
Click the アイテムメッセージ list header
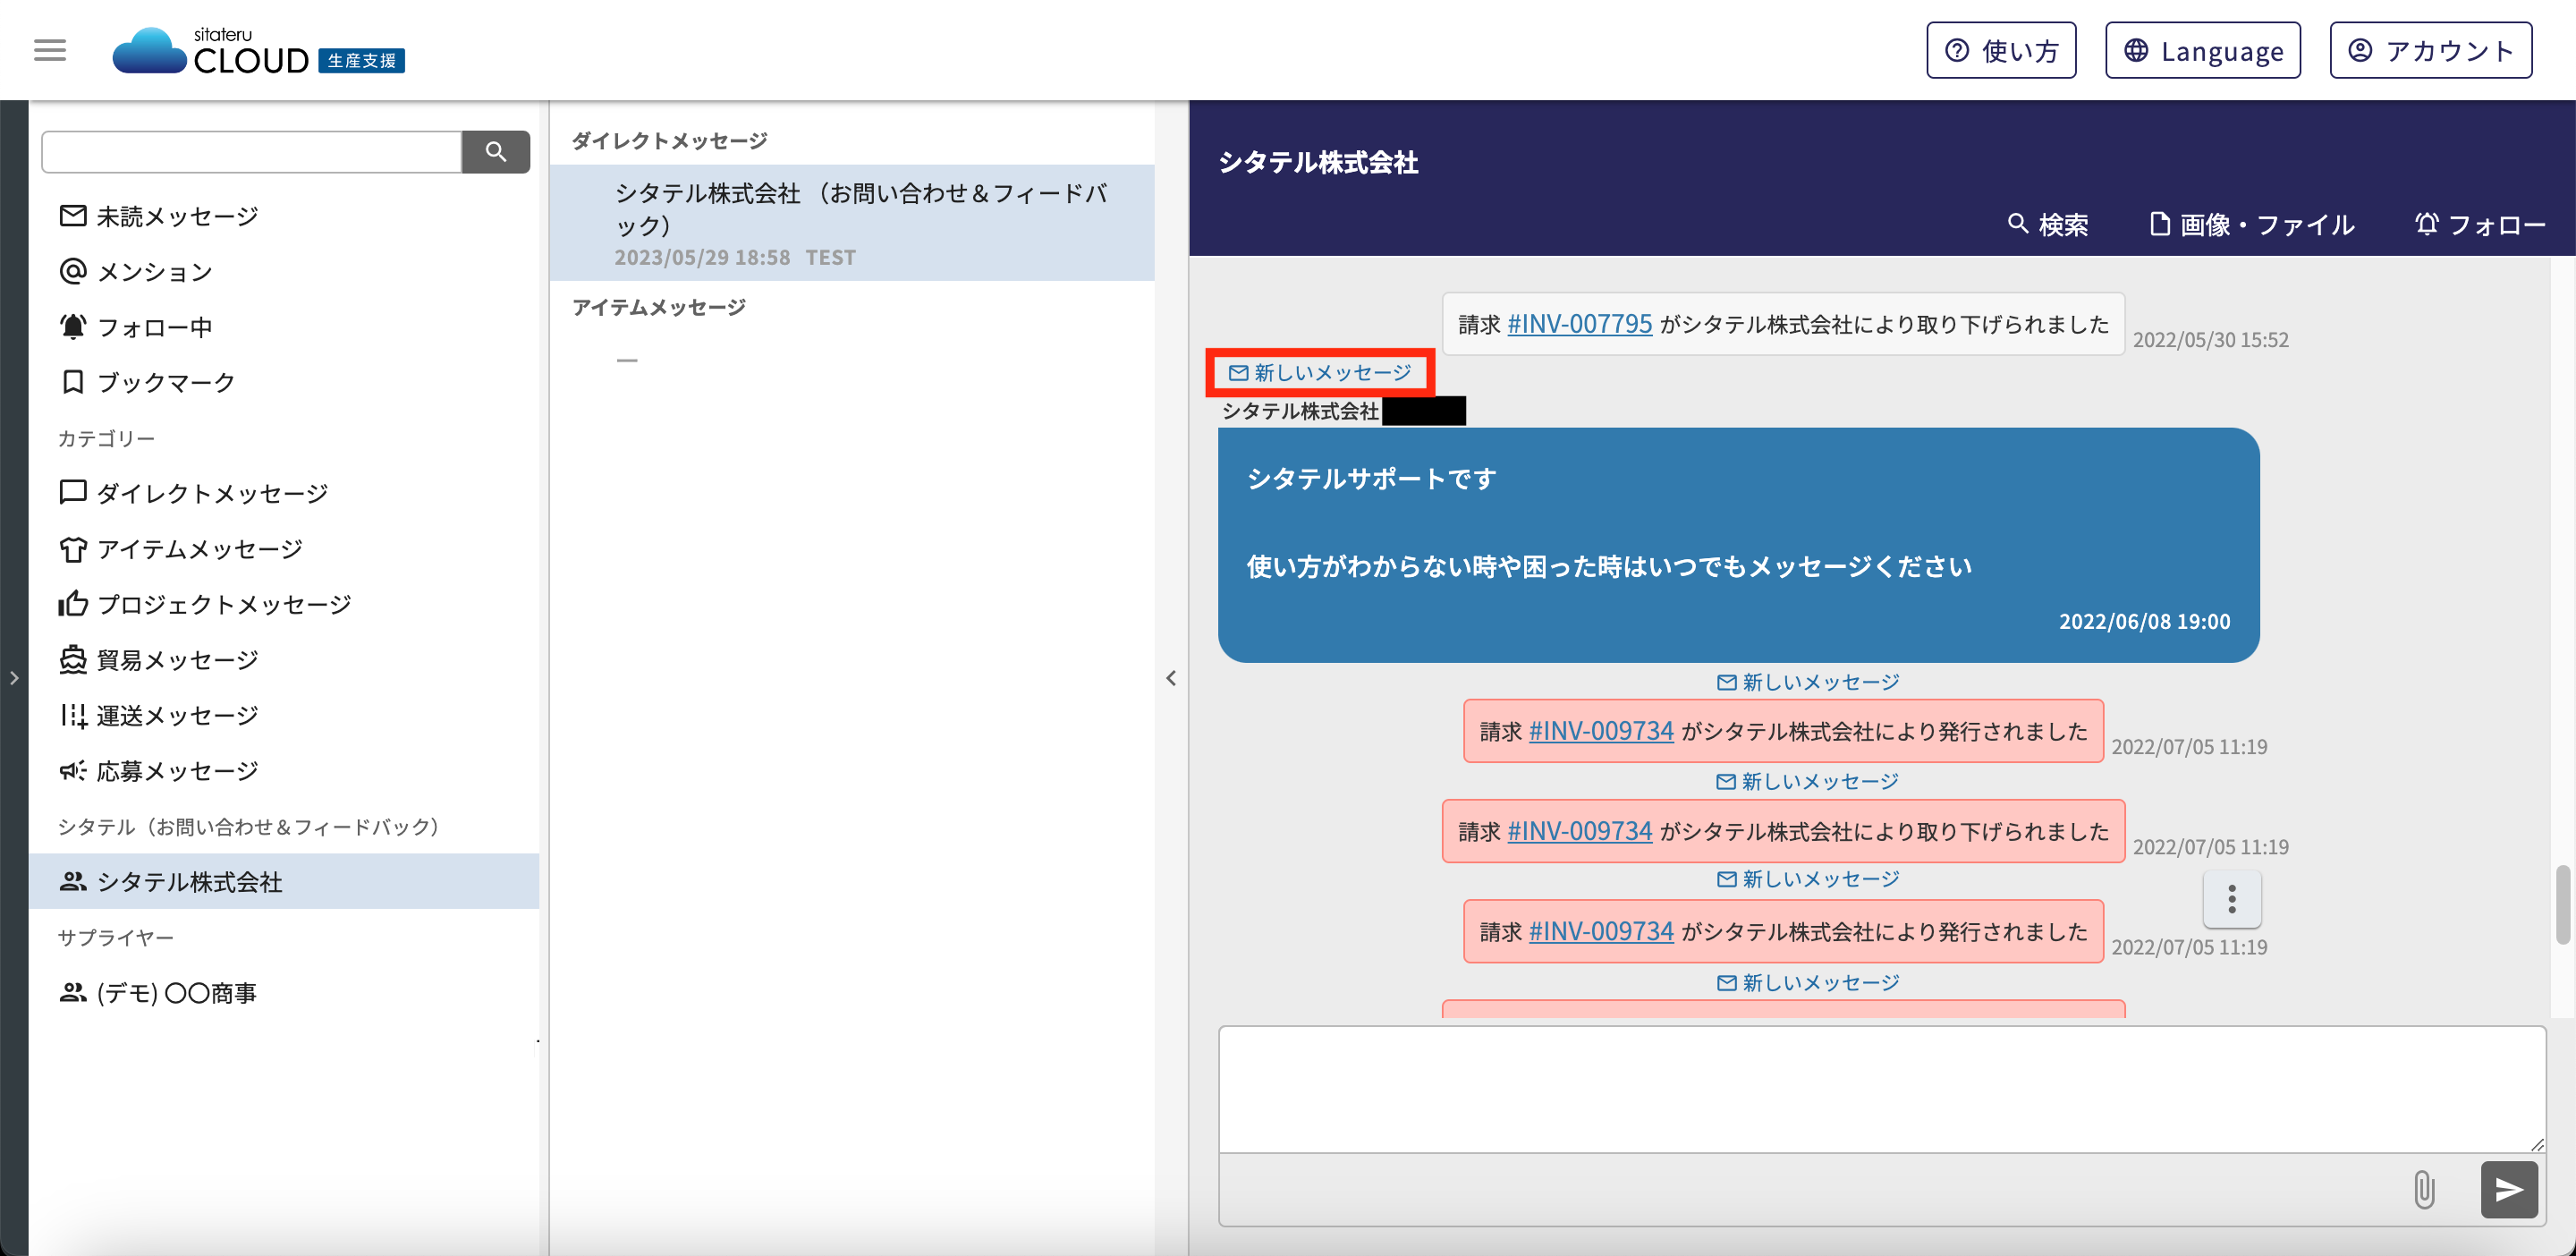pos(658,308)
